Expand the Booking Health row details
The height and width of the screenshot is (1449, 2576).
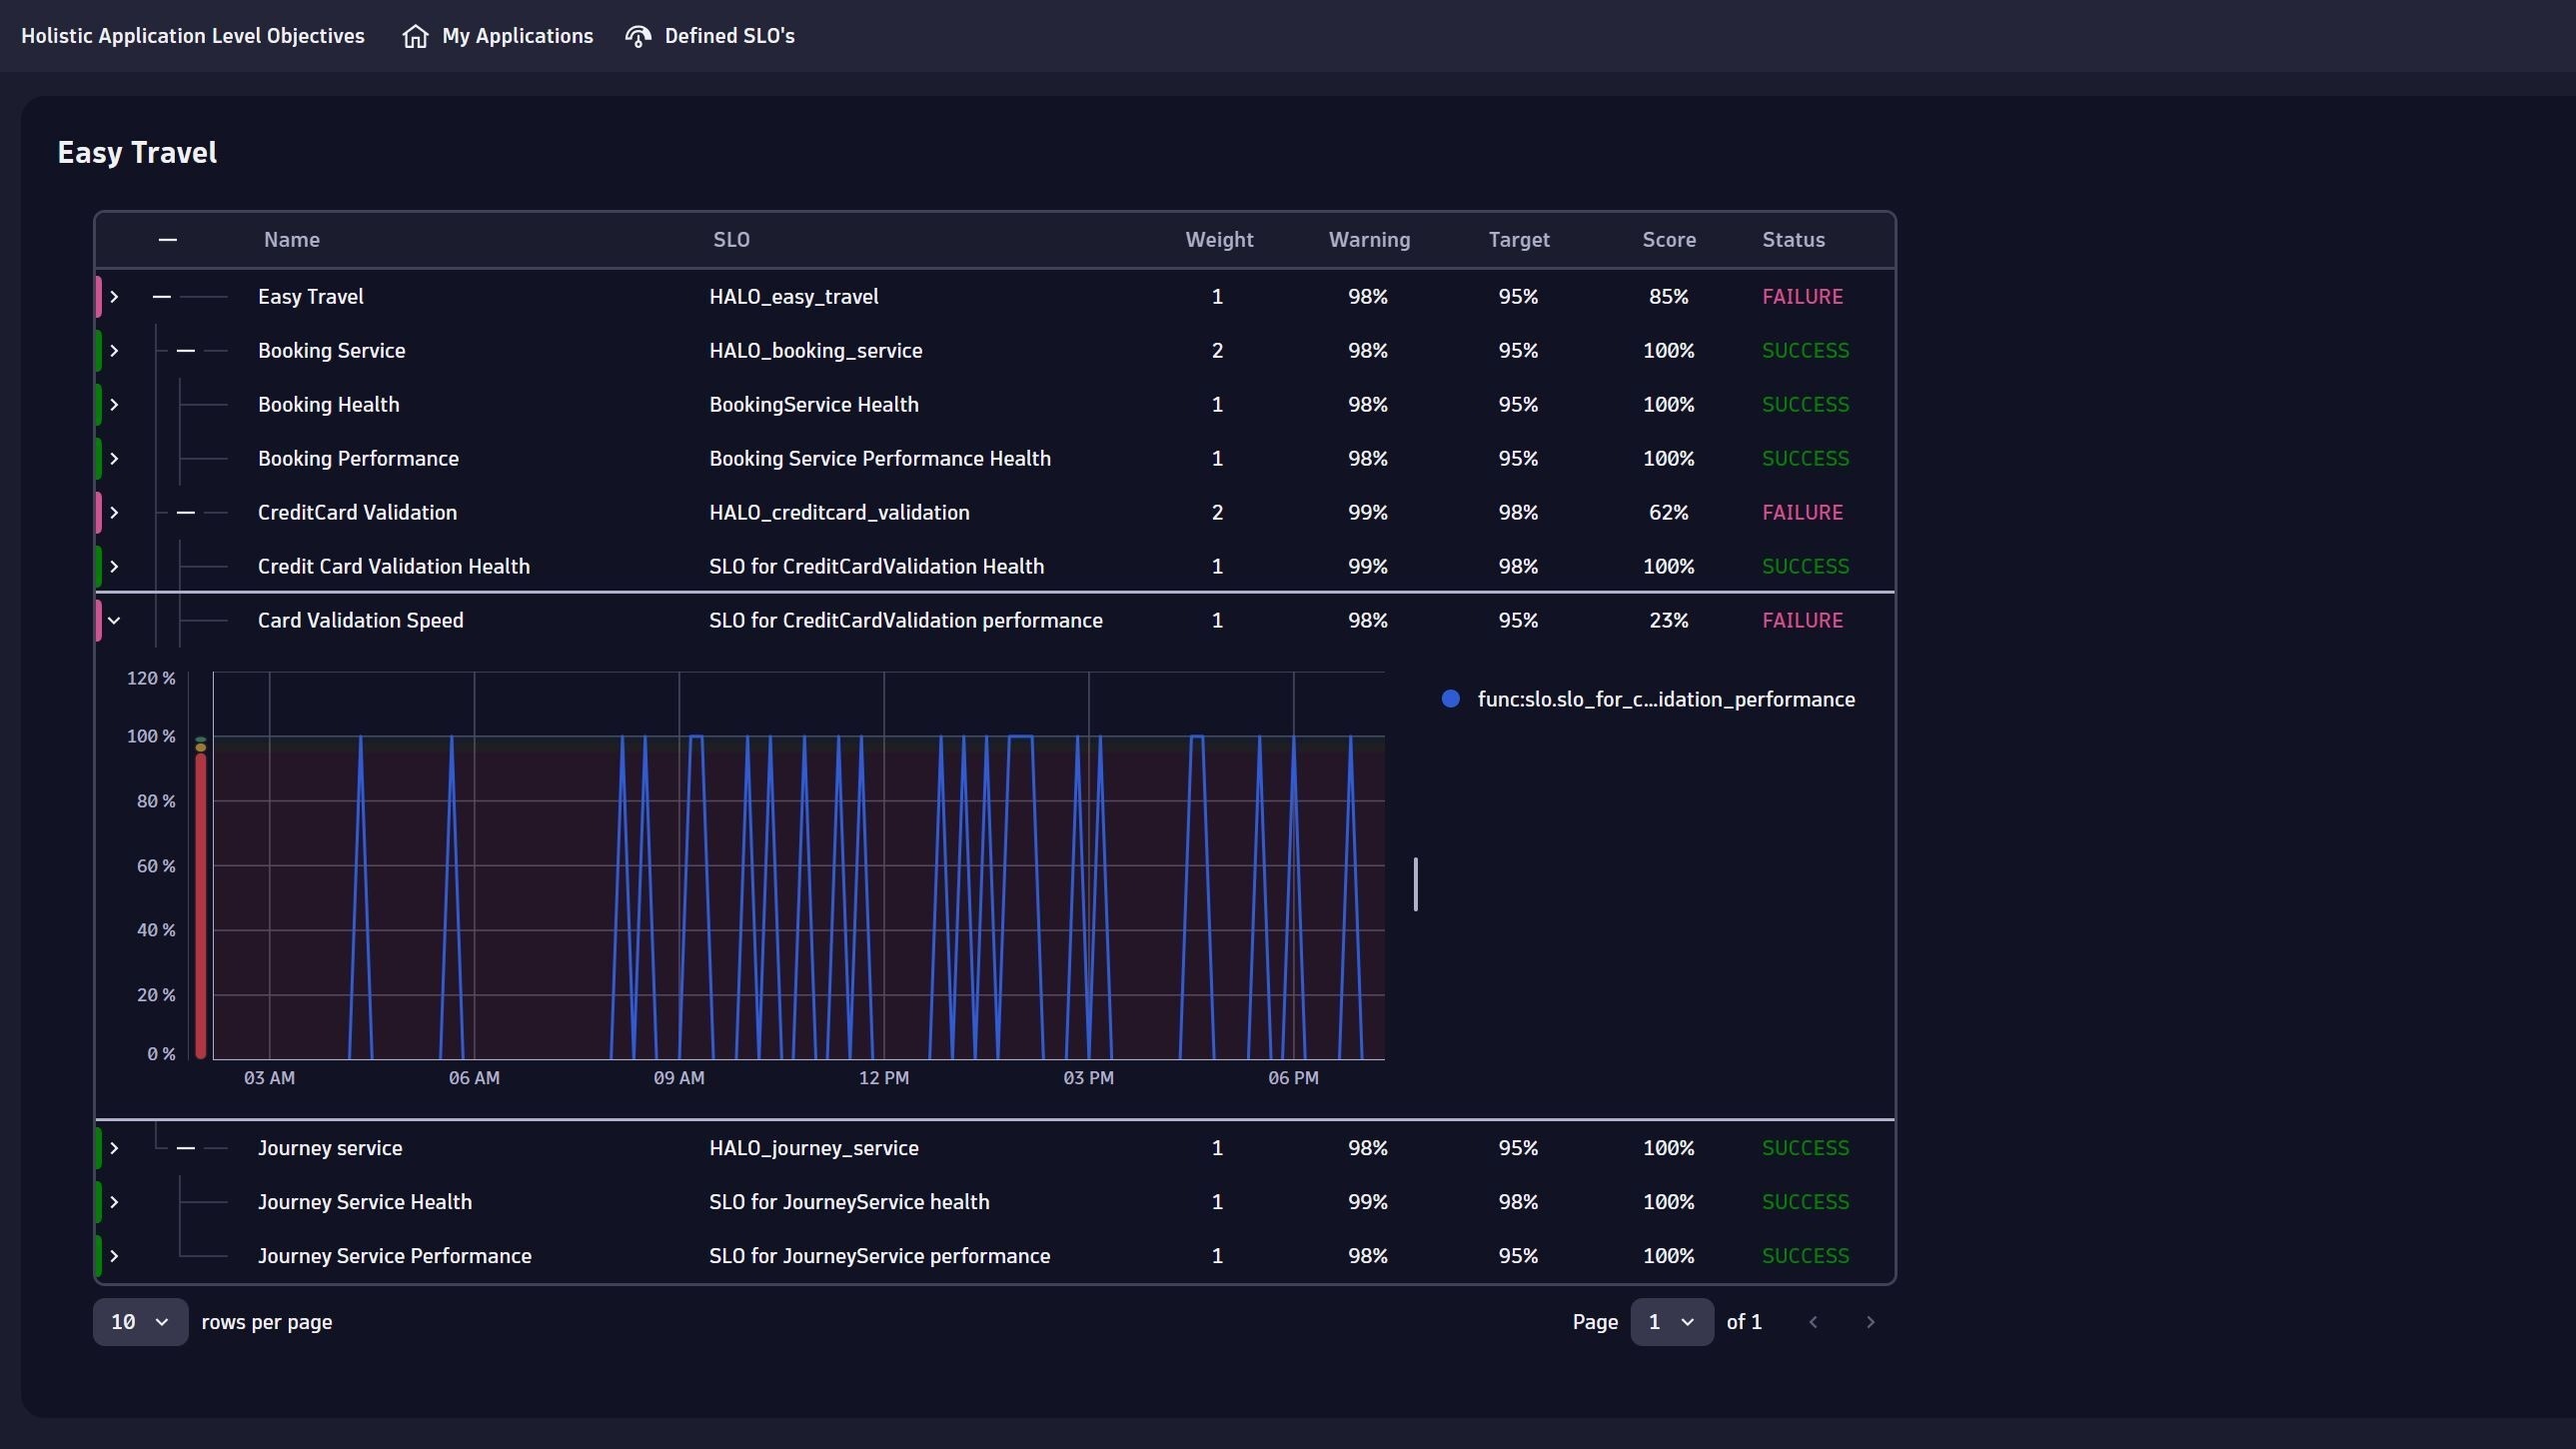pyautogui.click(x=114, y=405)
